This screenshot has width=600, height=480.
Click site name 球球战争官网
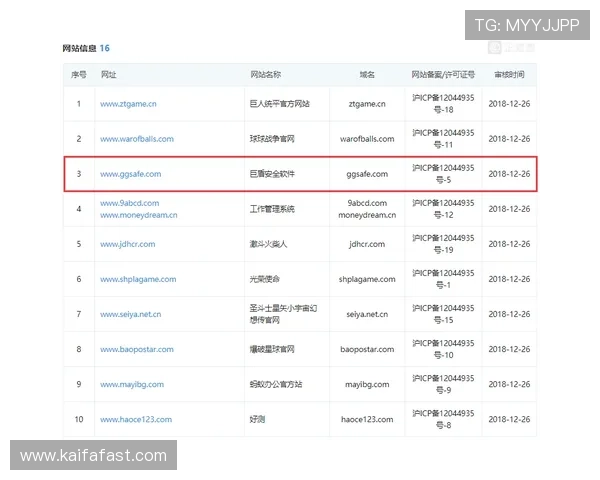272,139
